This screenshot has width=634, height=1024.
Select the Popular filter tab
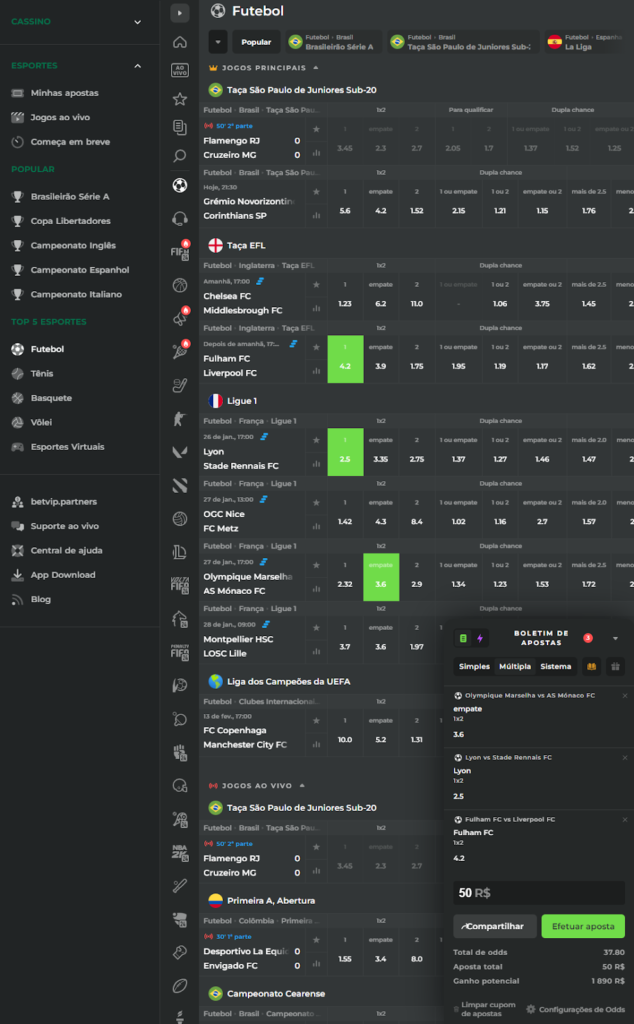coord(256,42)
